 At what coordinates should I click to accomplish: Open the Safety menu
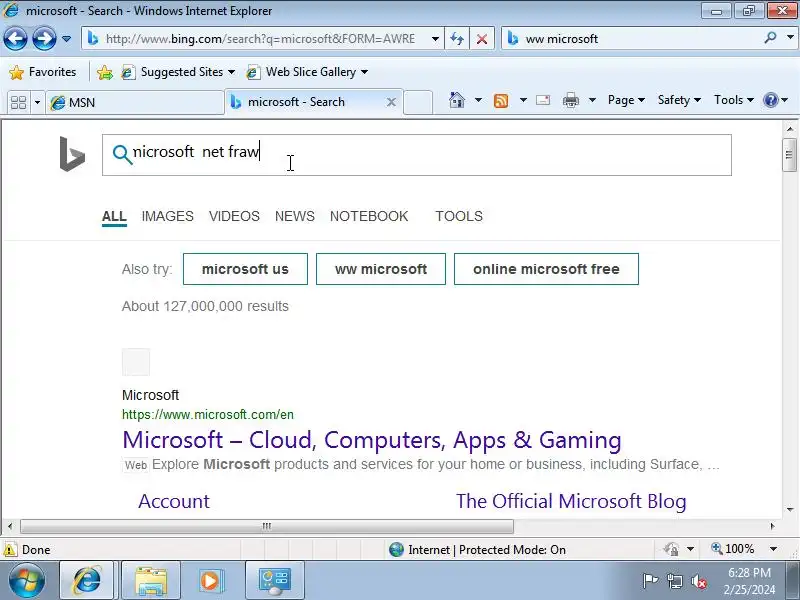point(679,100)
